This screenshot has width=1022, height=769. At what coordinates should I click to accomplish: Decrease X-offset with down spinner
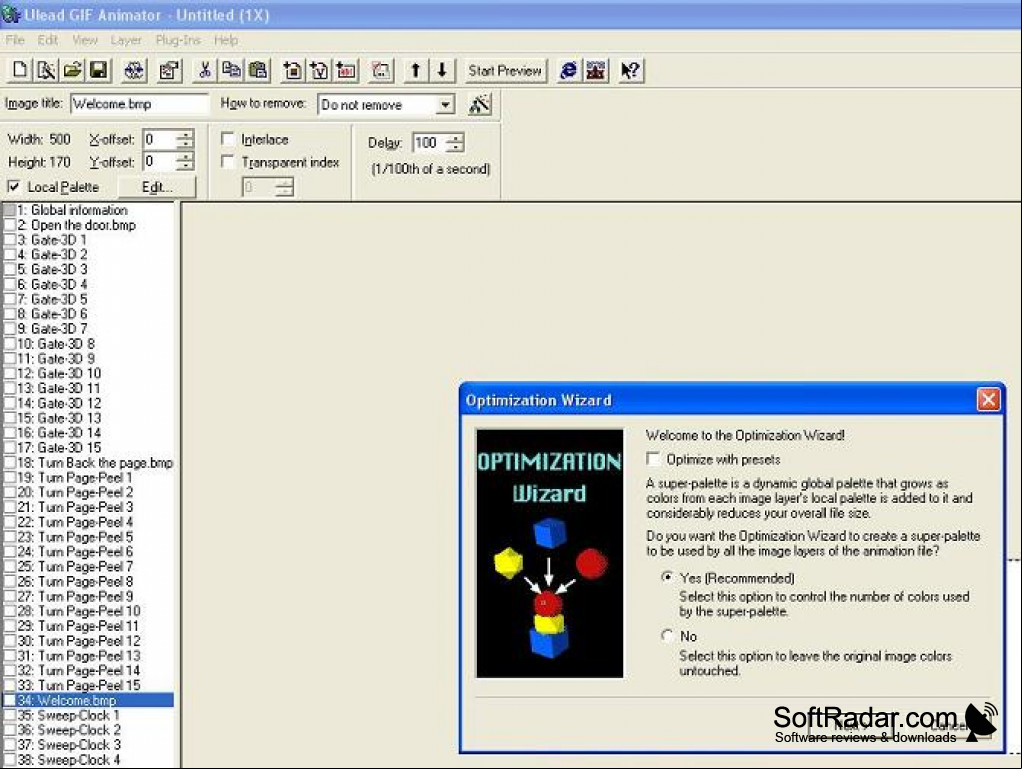coord(186,144)
